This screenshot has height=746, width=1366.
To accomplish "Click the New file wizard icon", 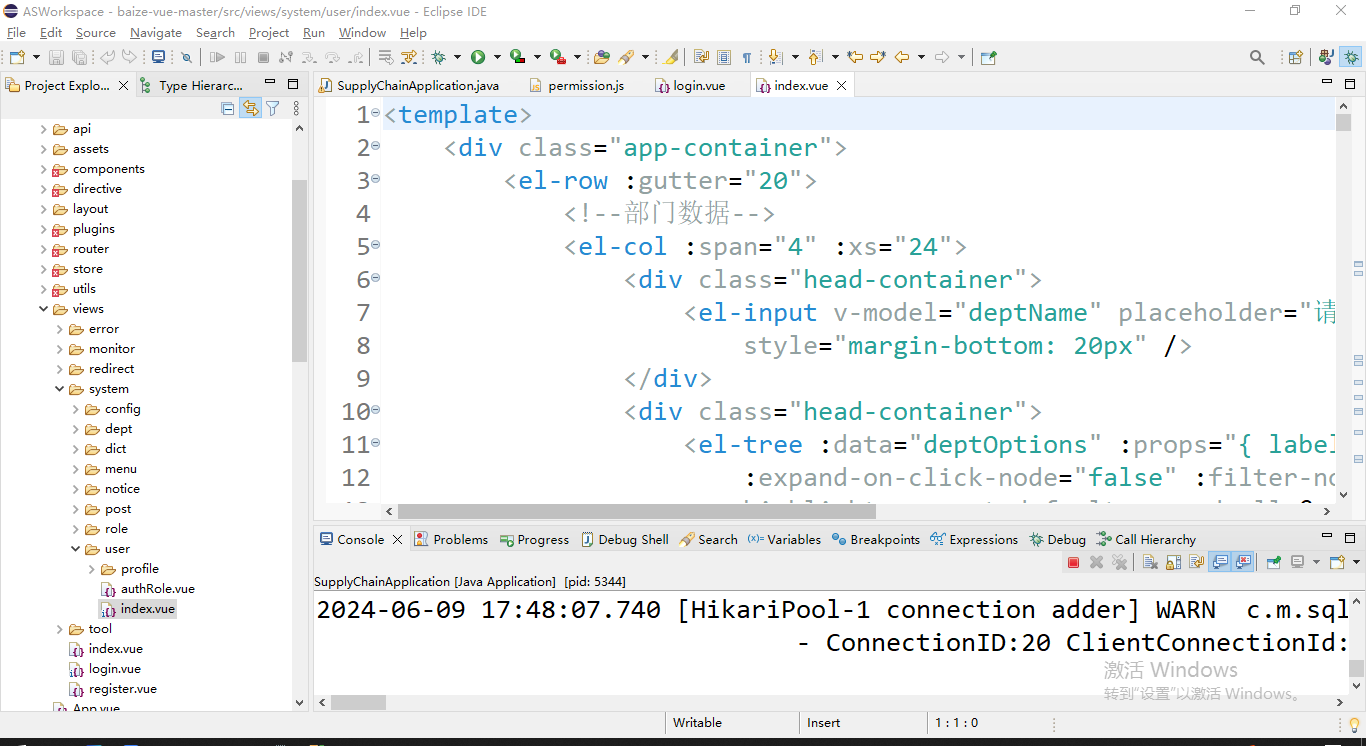I will click(17, 57).
